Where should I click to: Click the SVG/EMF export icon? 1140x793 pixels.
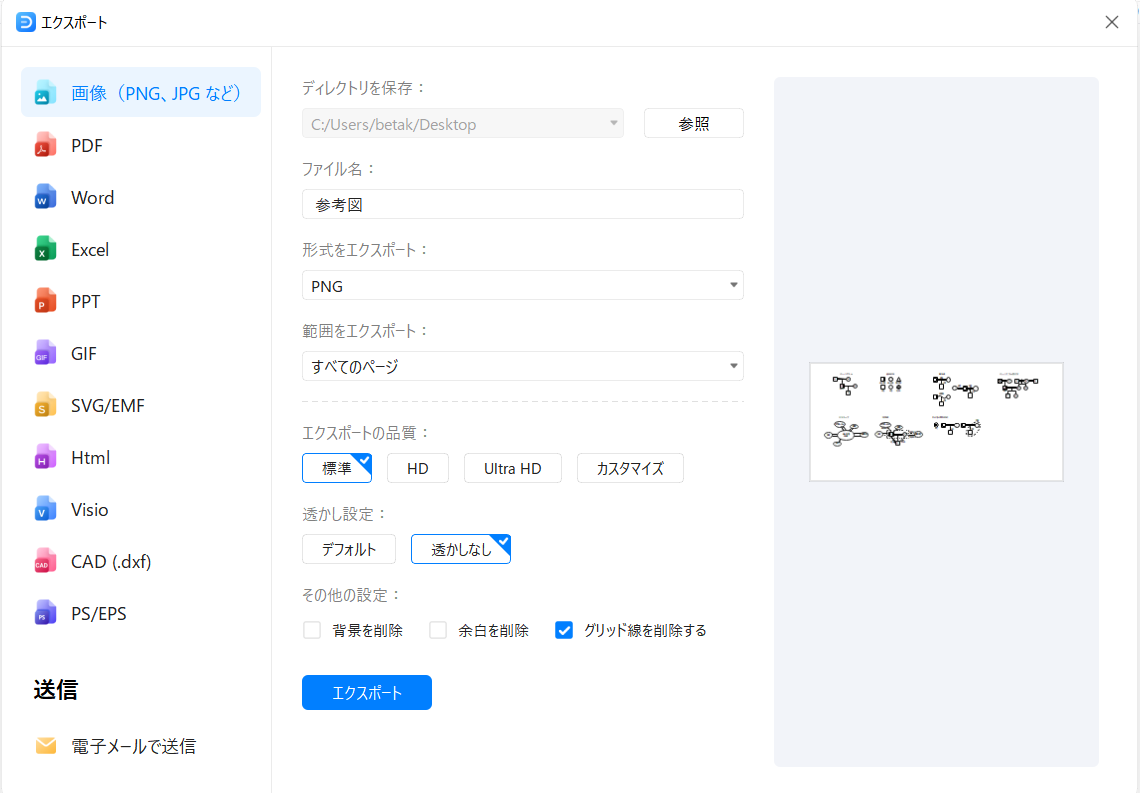[x=44, y=405]
